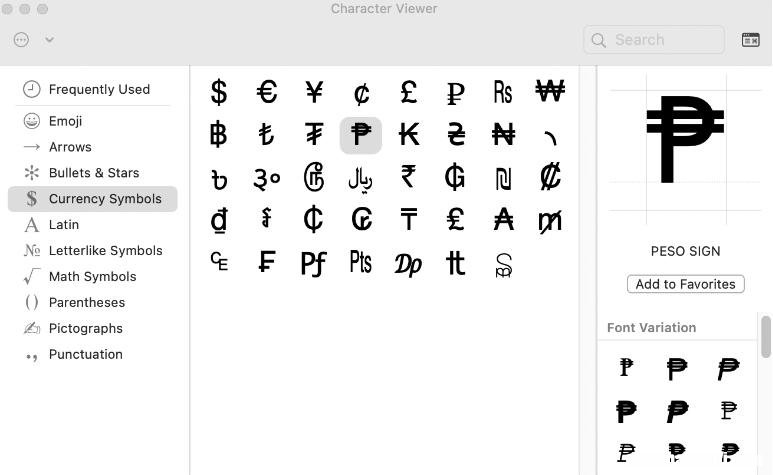Switch to Math Symbols category
The height and width of the screenshot is (475, 773).
pos(93,276)
